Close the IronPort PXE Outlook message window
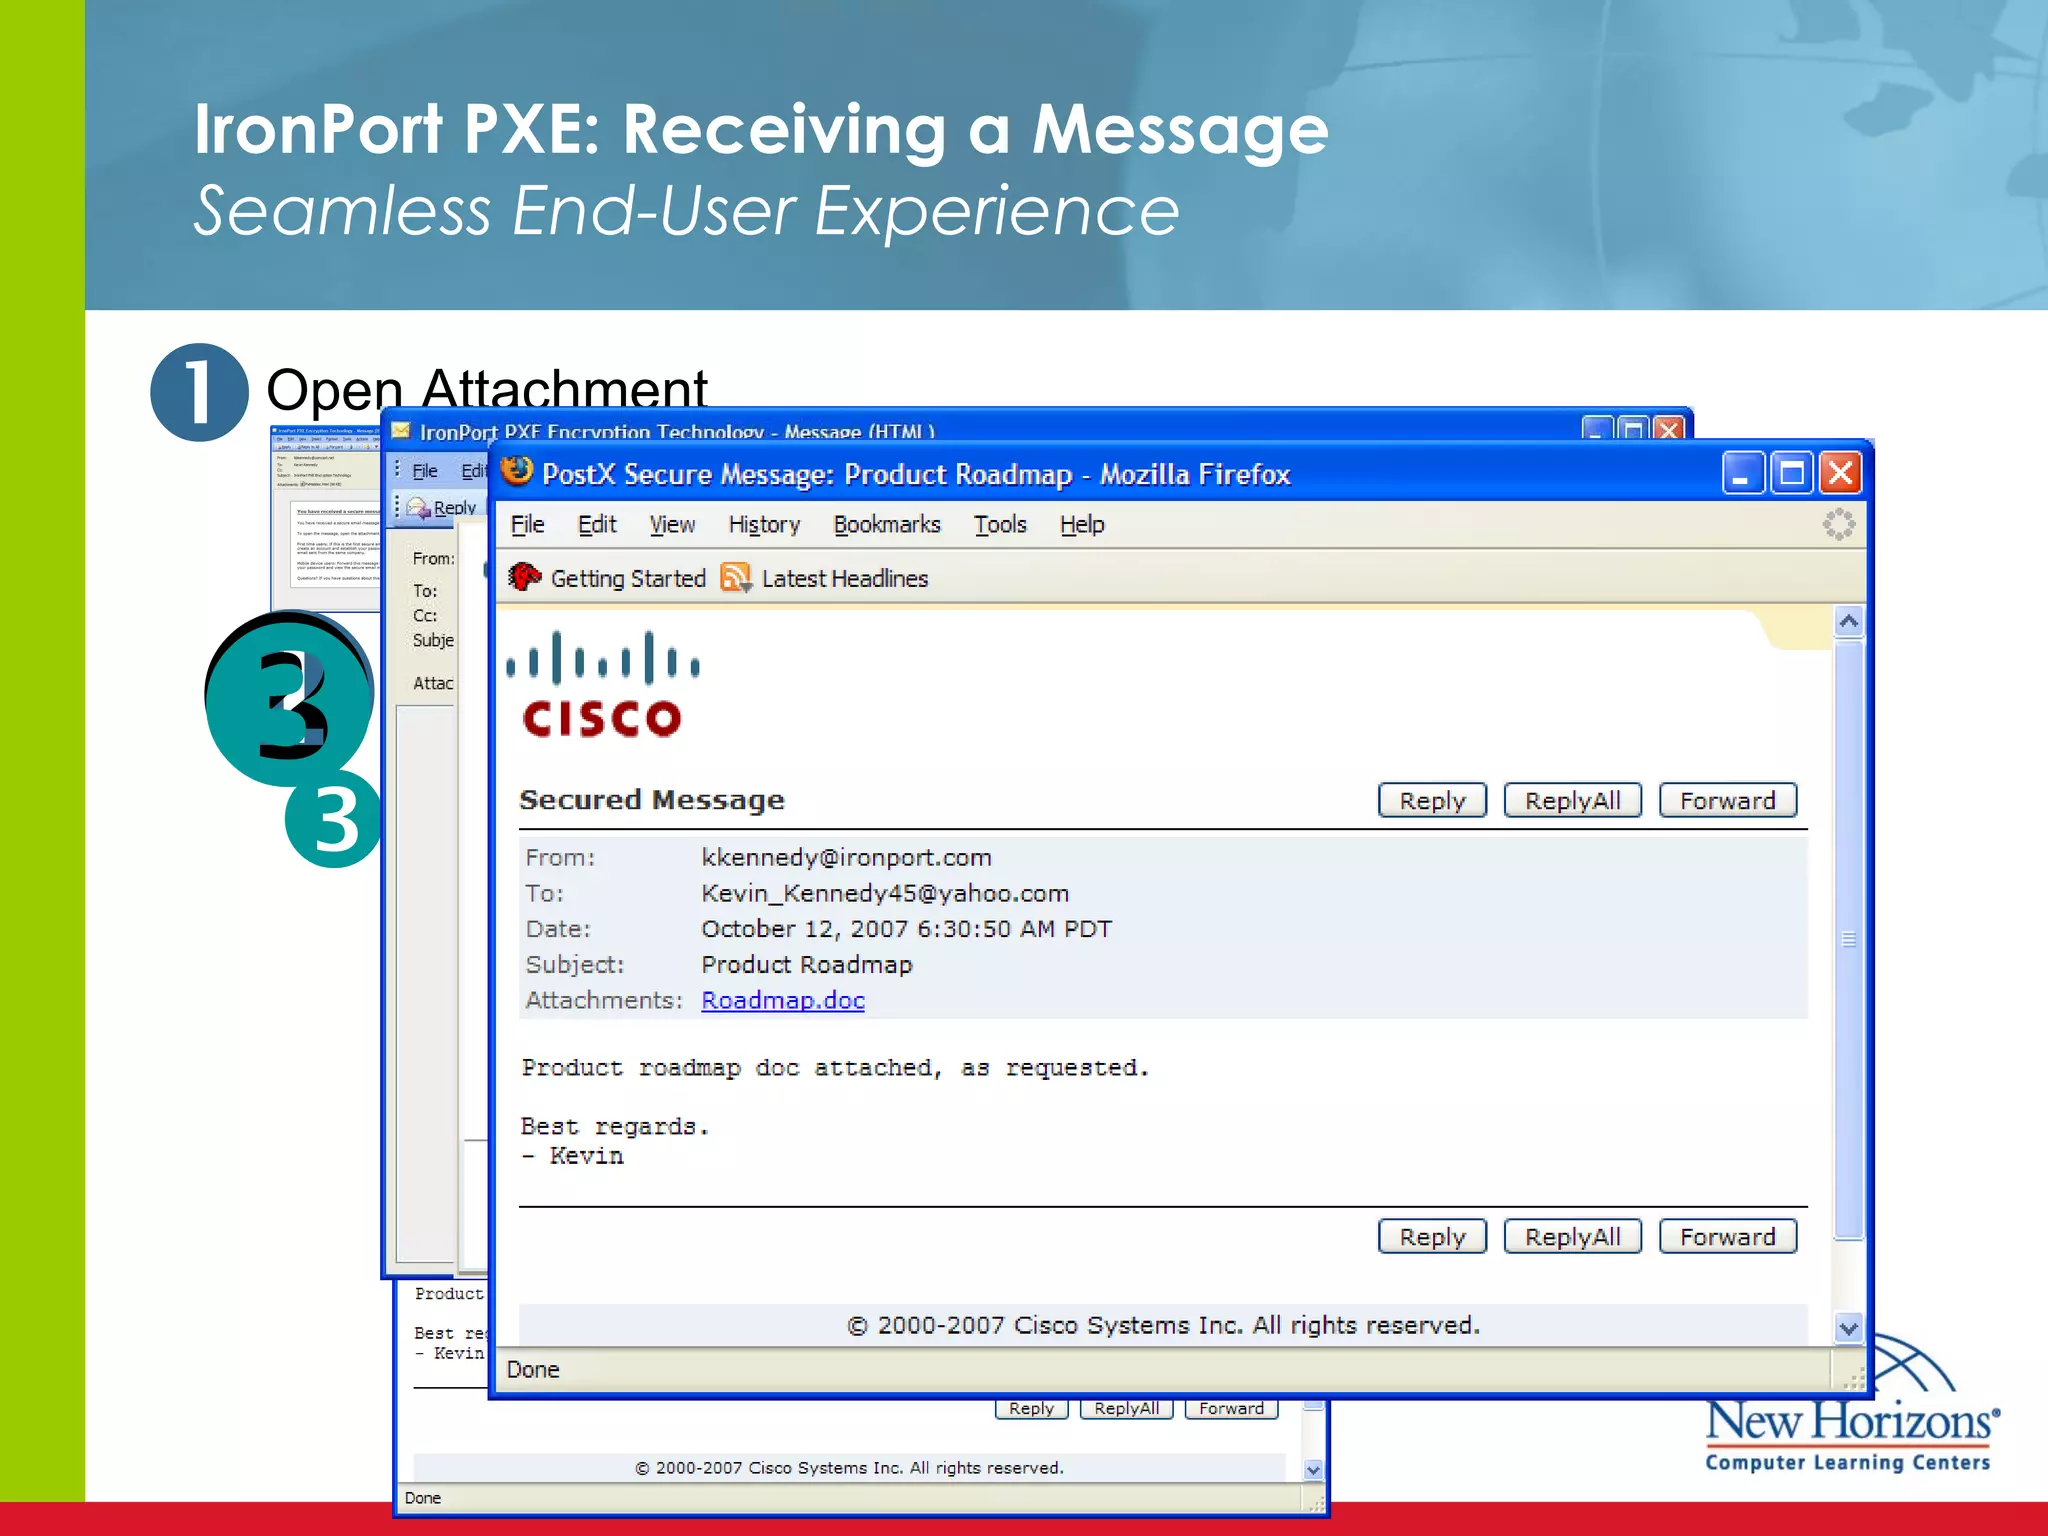The image size is (2048, 1536). tap(1669, 431)
